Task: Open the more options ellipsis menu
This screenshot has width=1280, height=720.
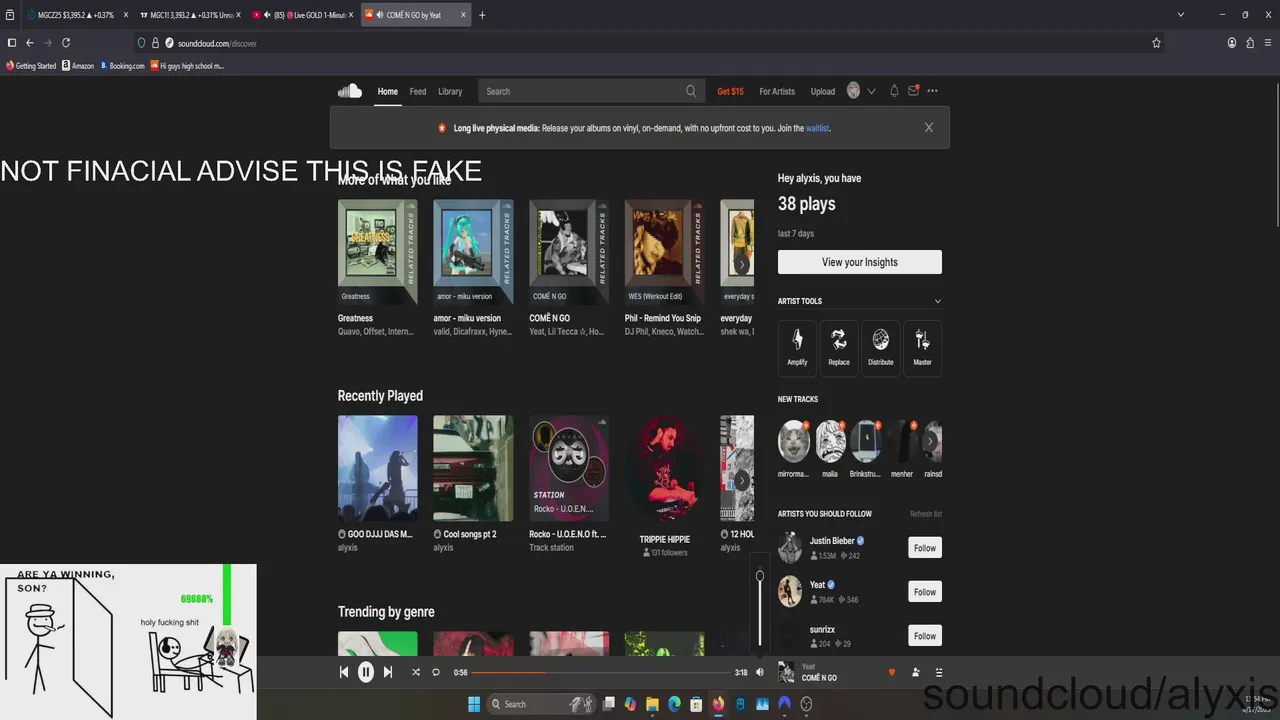Action: pos(933,91)
